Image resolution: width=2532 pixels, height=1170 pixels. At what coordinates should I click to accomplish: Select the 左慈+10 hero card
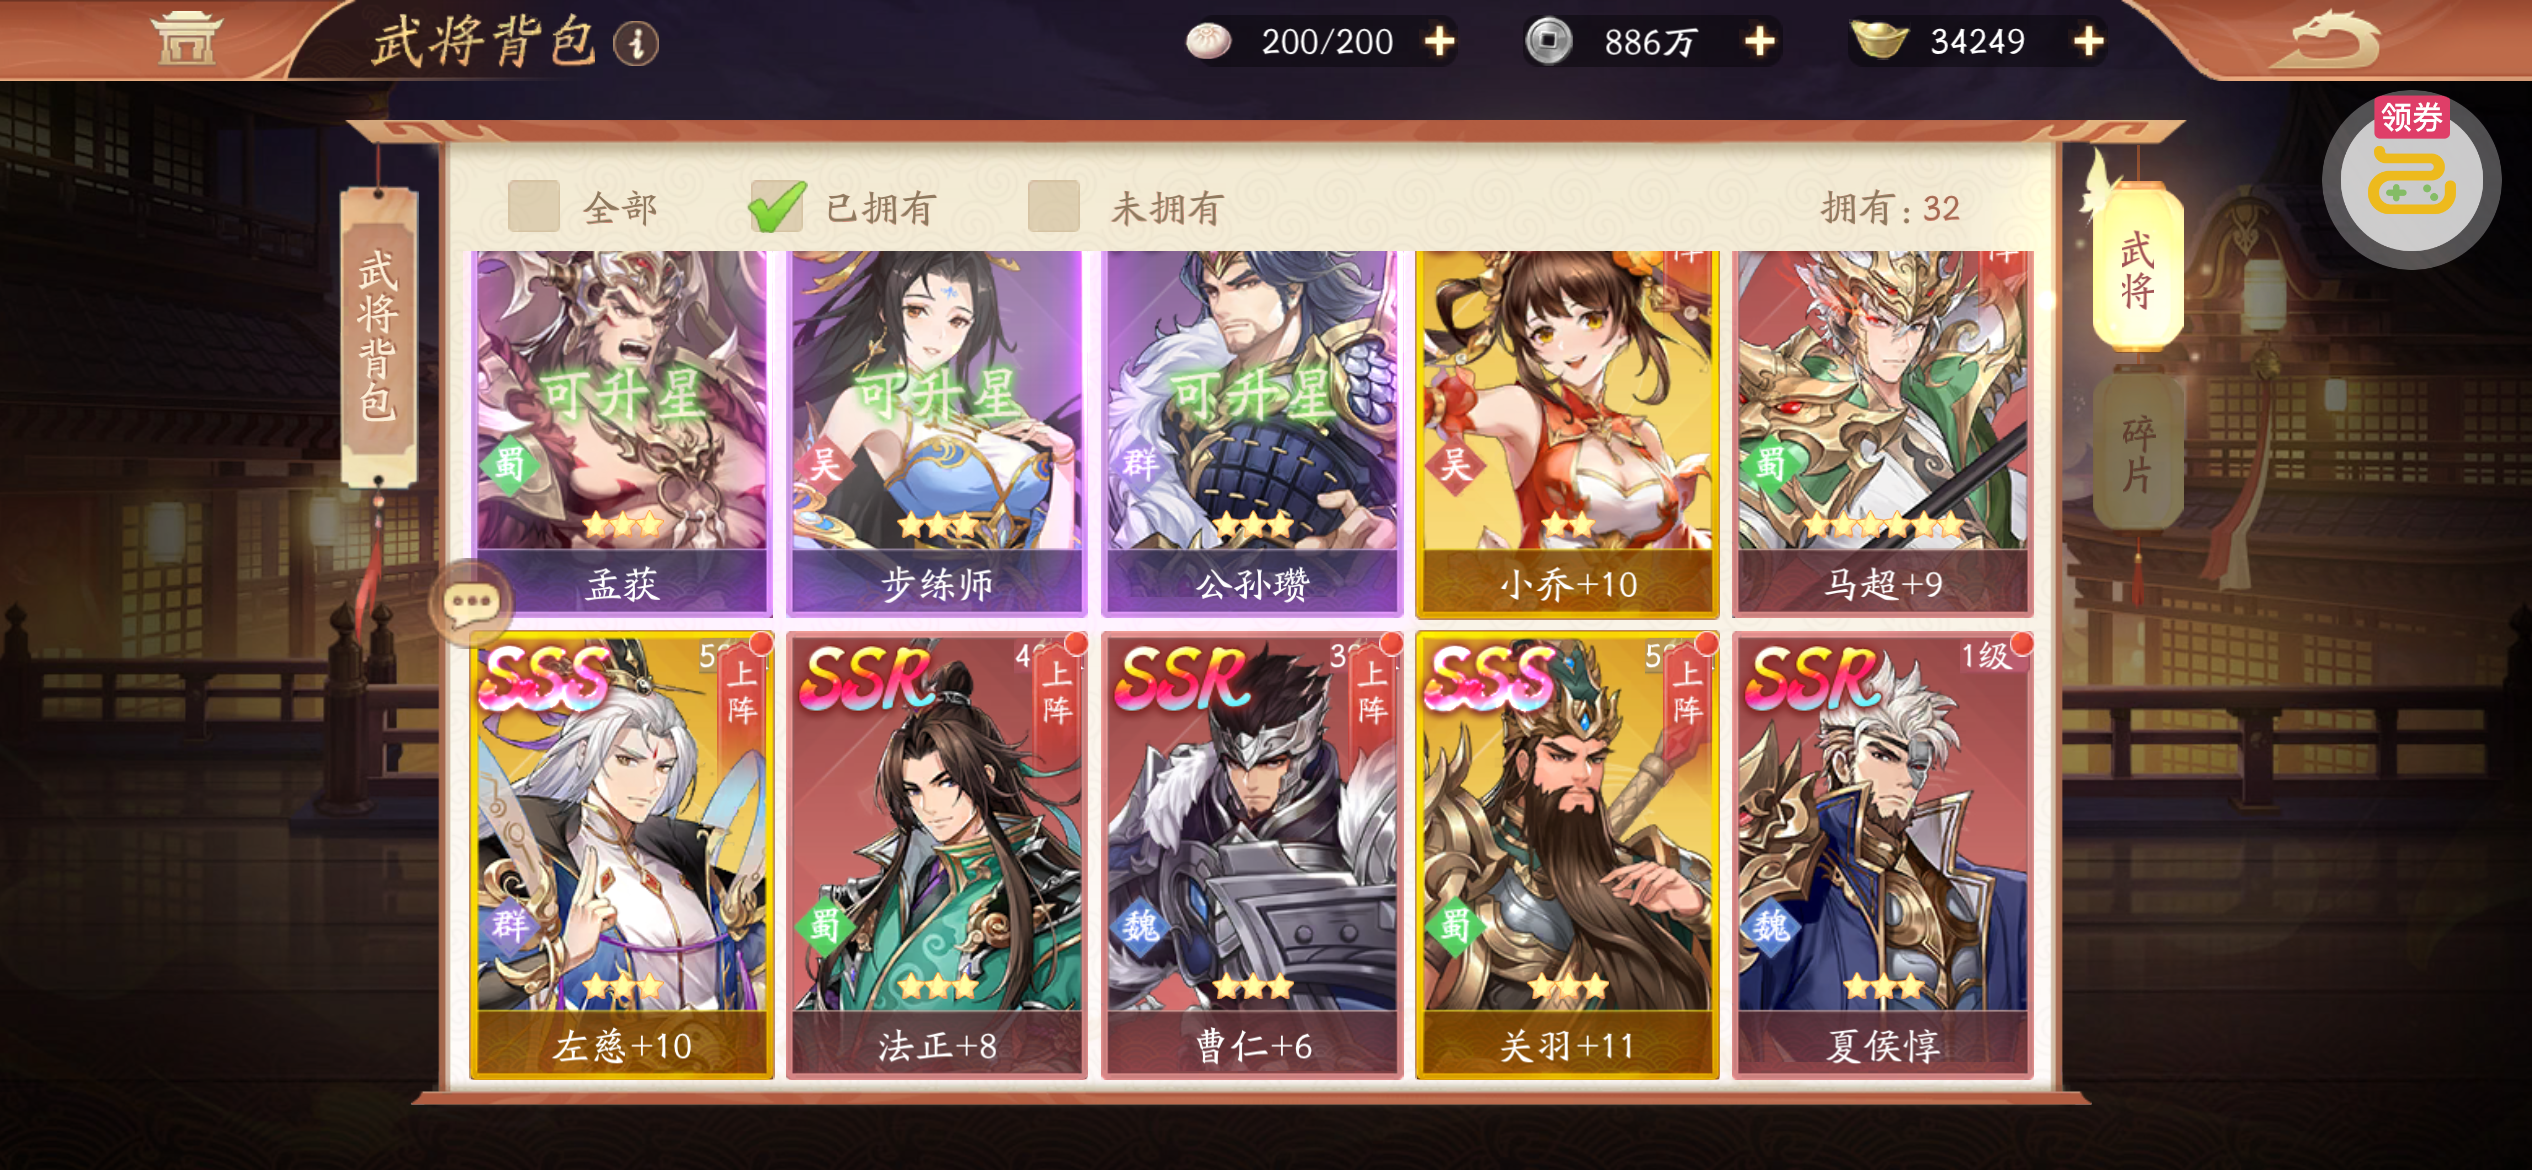pyautogui.click(x=622, y=855)
